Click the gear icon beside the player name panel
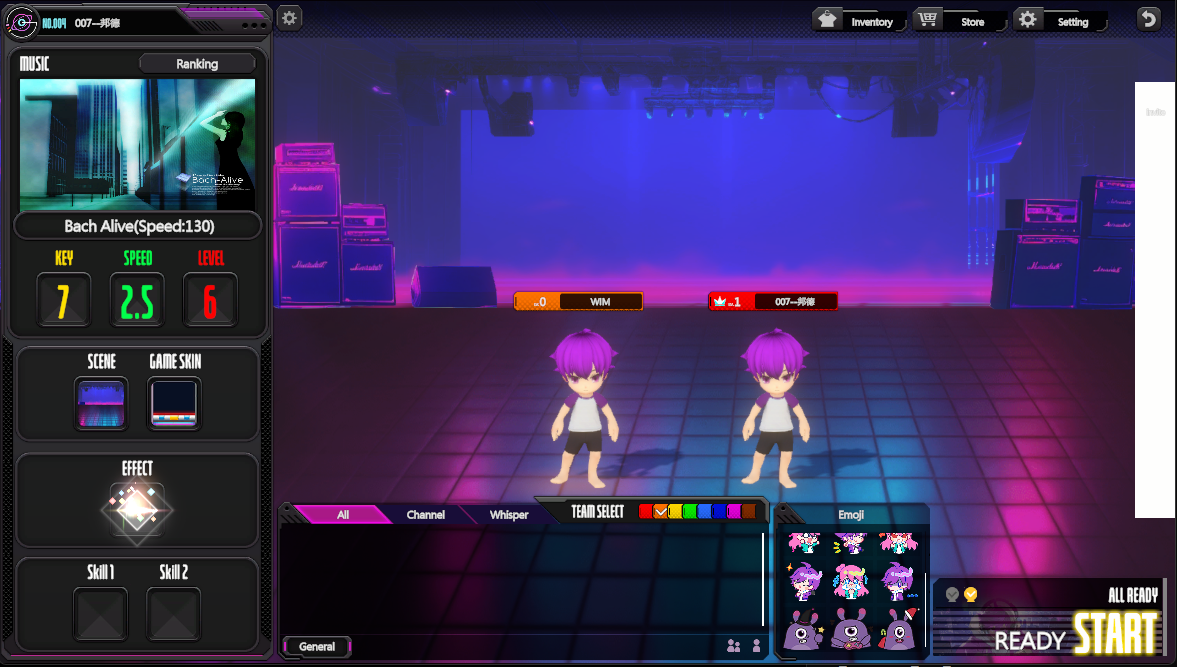 [289, 17]
